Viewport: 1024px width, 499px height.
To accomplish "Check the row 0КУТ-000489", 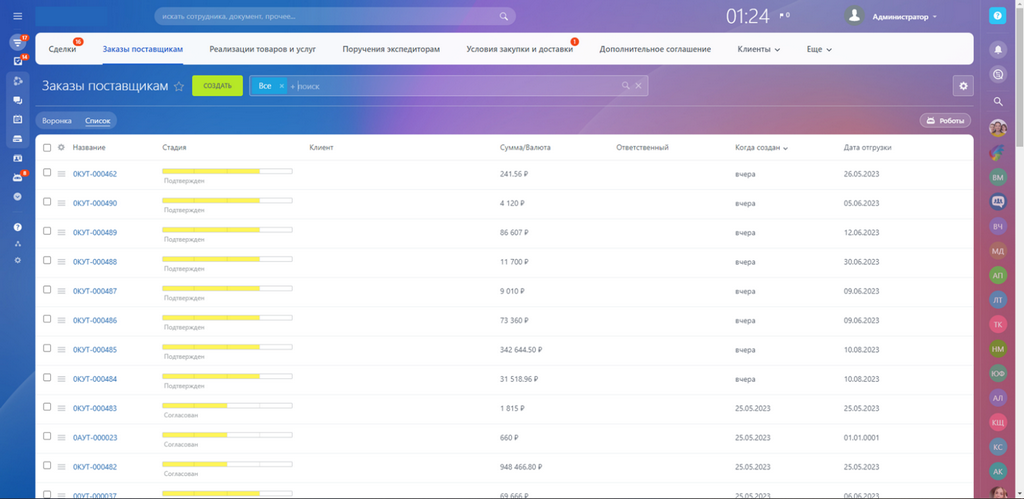I will [x=47, y=231].
